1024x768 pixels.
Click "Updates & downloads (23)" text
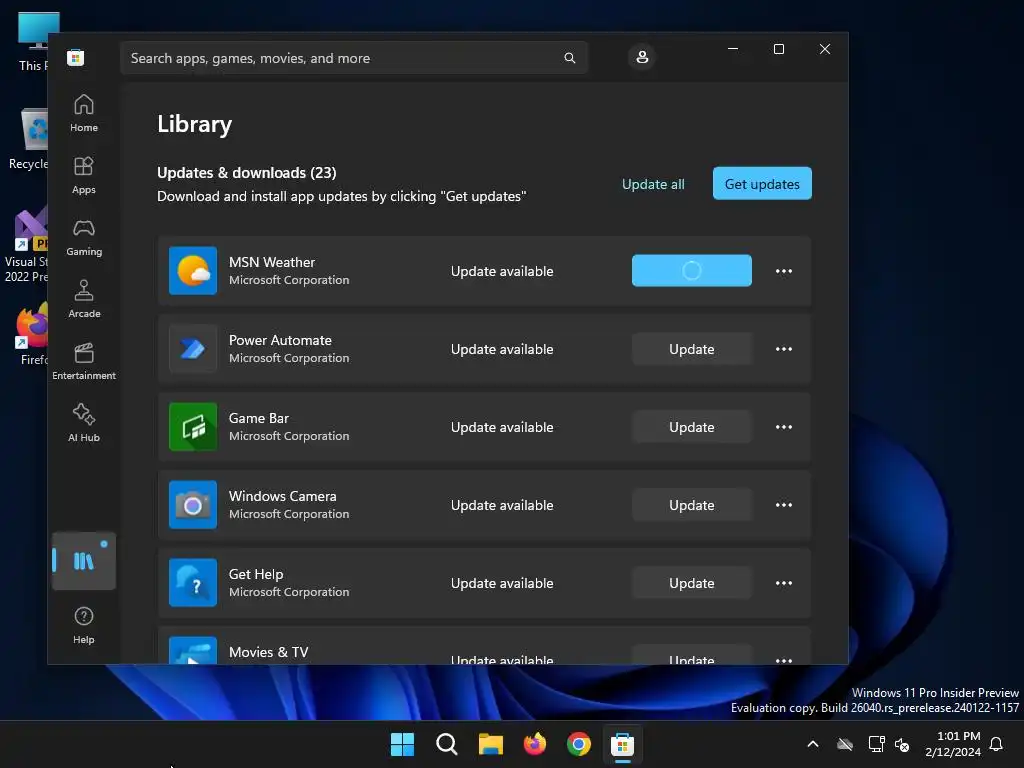[247, 172]
